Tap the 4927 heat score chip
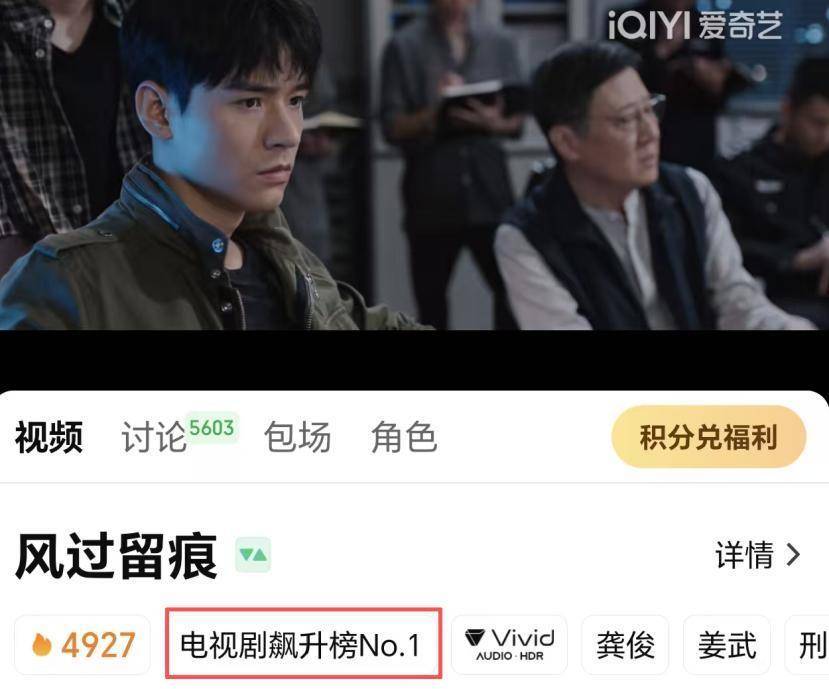 82,645
